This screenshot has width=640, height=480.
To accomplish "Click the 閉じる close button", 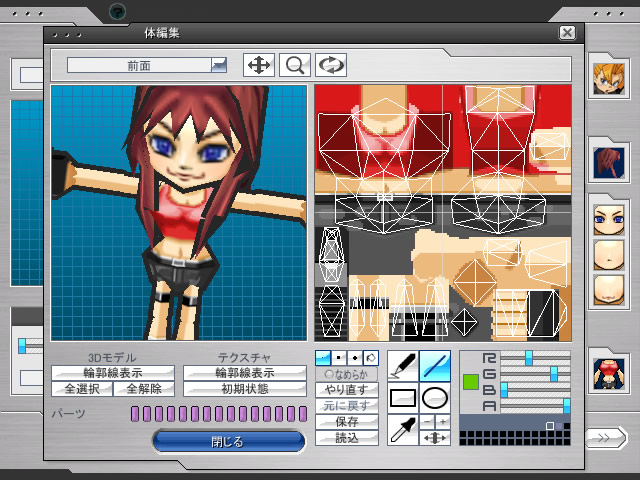I will [229, 441].
